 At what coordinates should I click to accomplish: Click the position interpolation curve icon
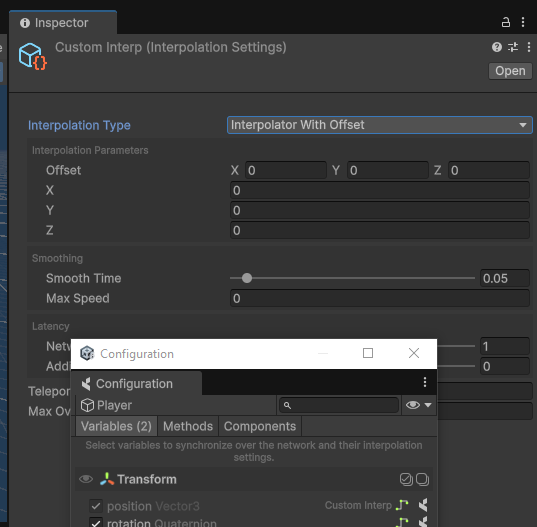pyautogui.click(x=402, y=505)
